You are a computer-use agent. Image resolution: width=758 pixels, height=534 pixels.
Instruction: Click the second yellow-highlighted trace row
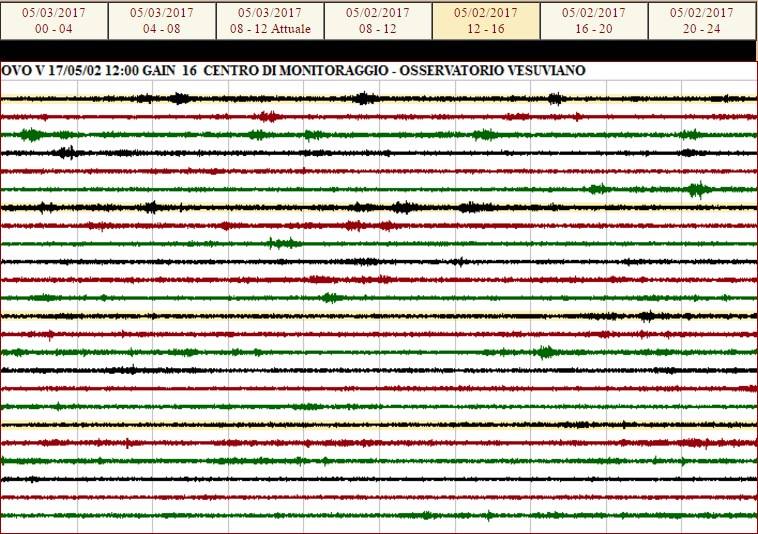379,207
